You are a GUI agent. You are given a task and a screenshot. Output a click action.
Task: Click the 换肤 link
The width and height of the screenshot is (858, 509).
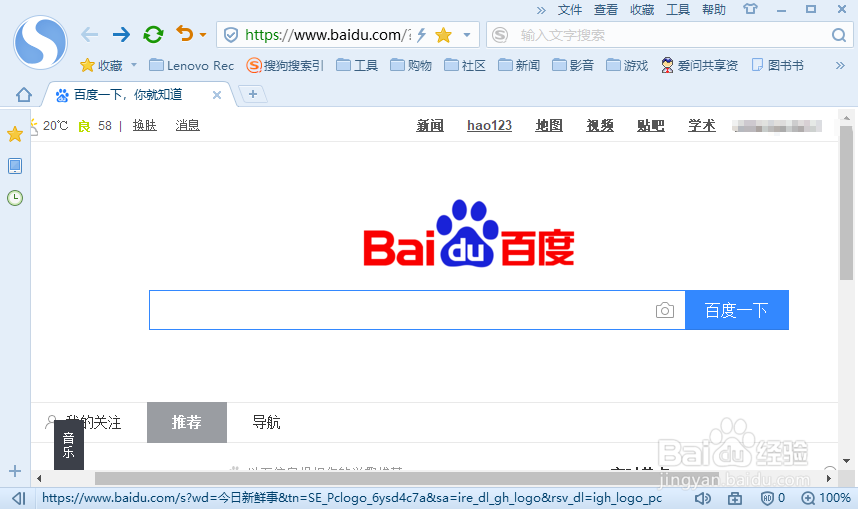(144, 125)
